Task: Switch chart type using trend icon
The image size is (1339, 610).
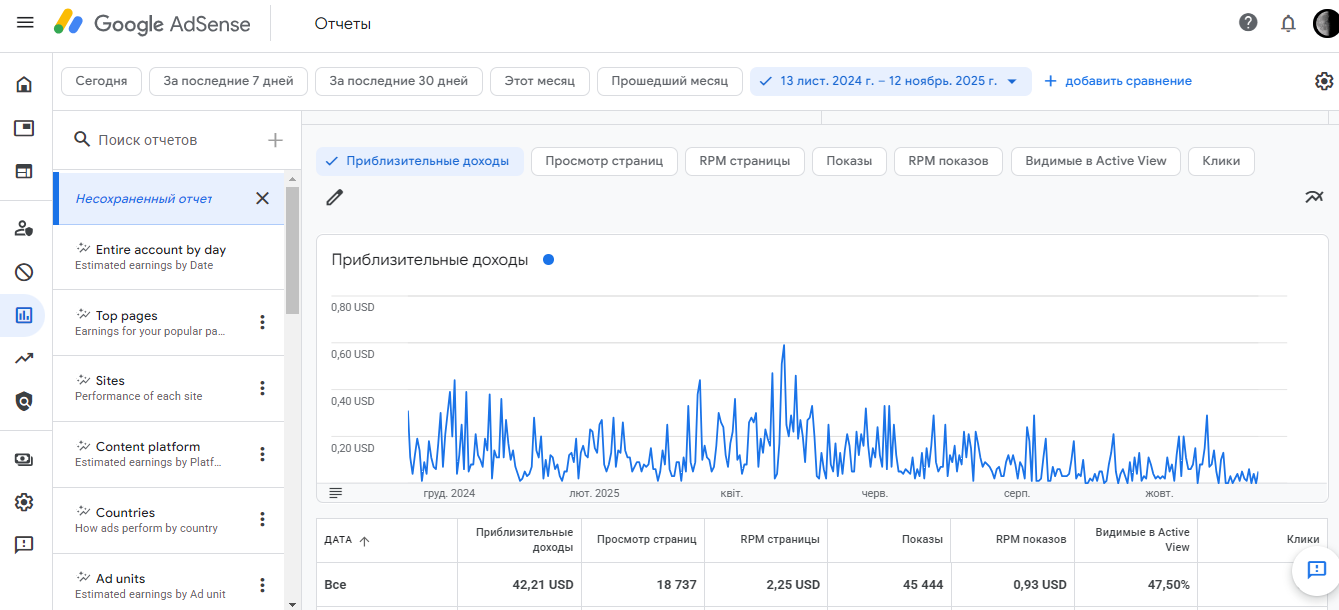Action: pos(1314,197)
